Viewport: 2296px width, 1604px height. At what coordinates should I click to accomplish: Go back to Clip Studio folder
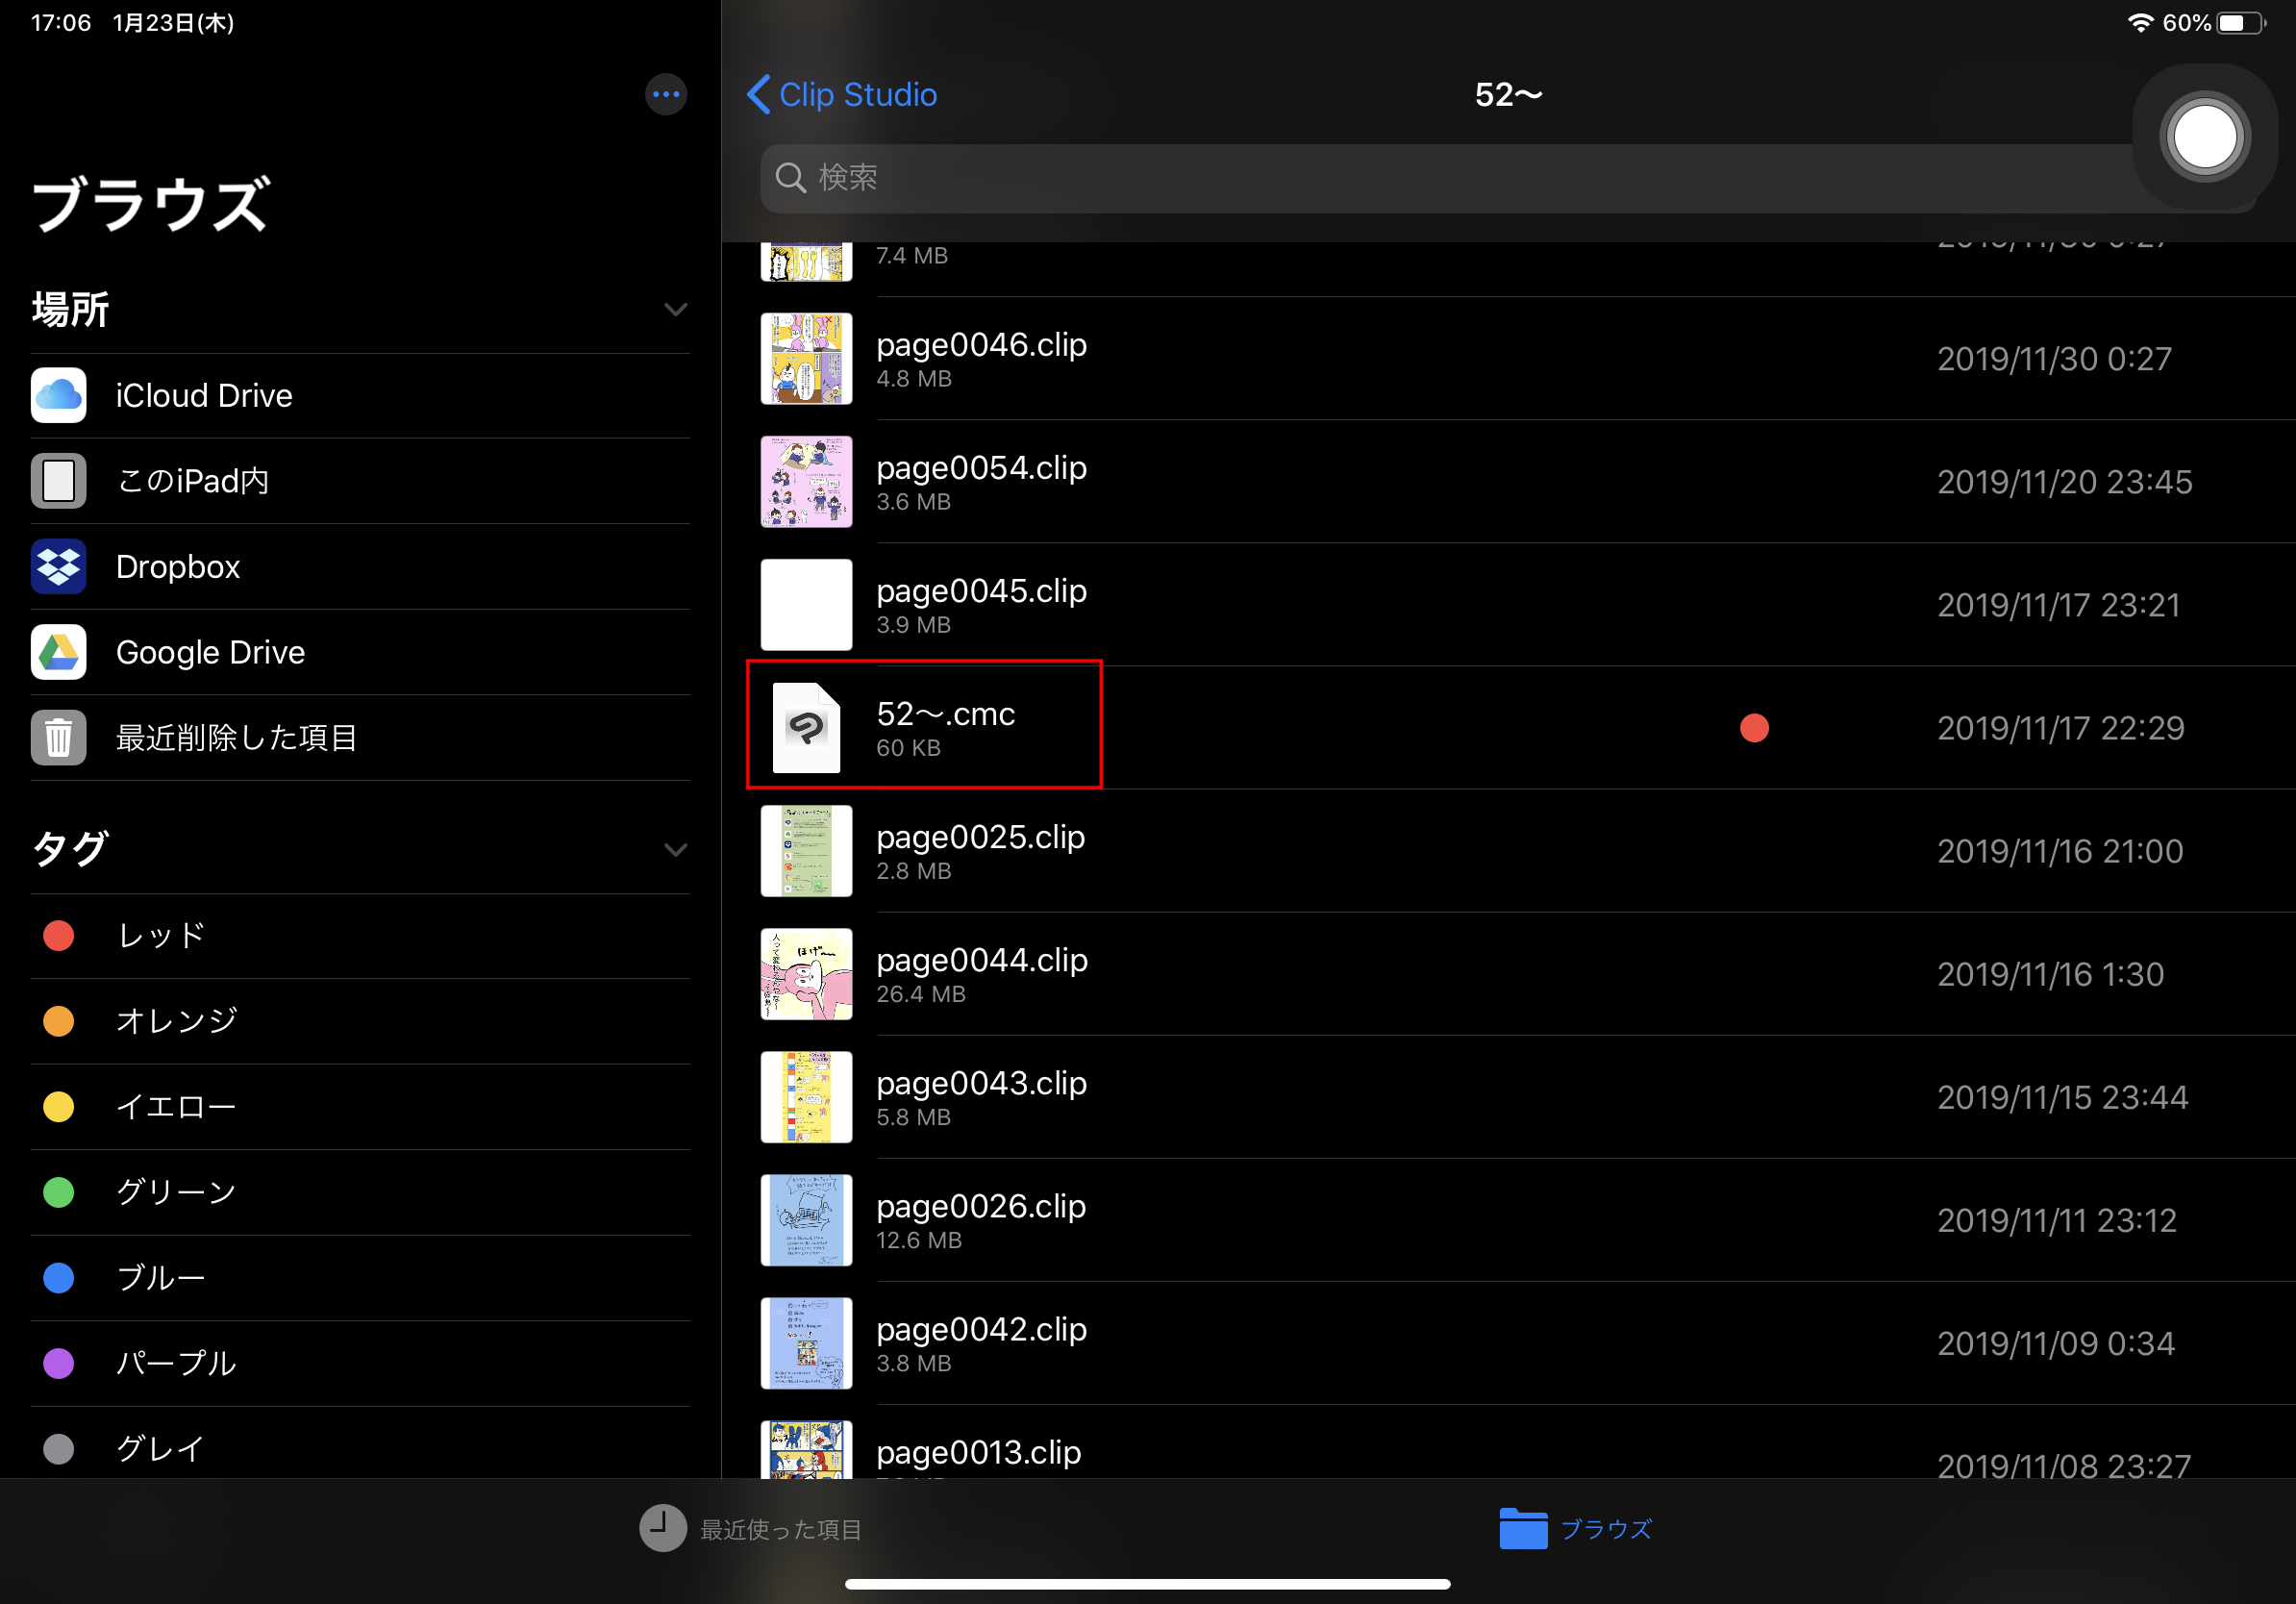coord(842,95)
